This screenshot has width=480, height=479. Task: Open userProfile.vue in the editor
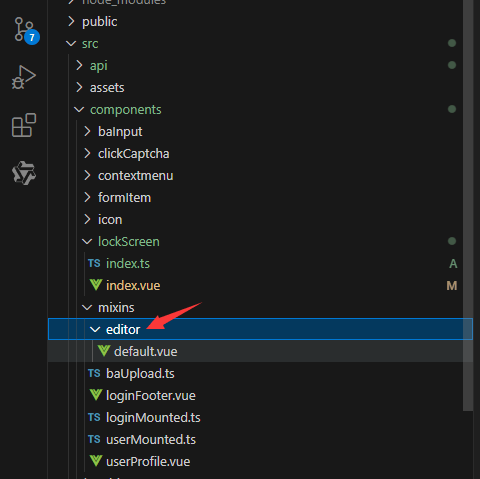pos(148,462)
